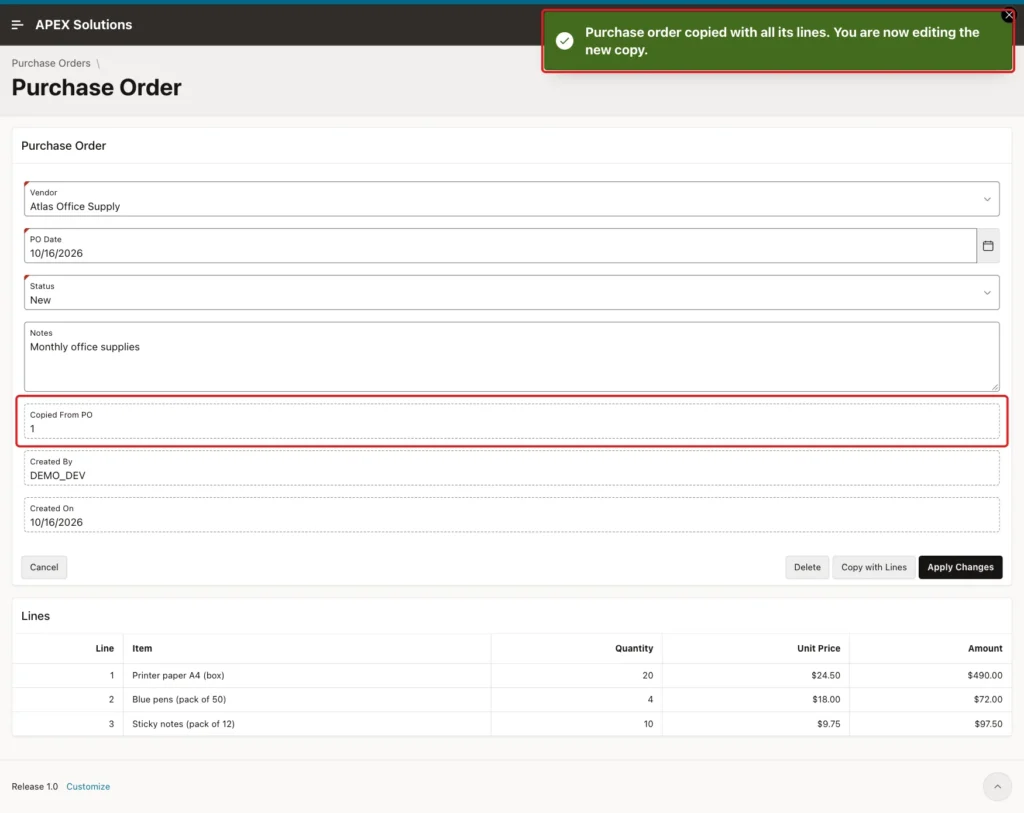
Task: Click the back-to-top arrow button
Action: tap(997, 786)
